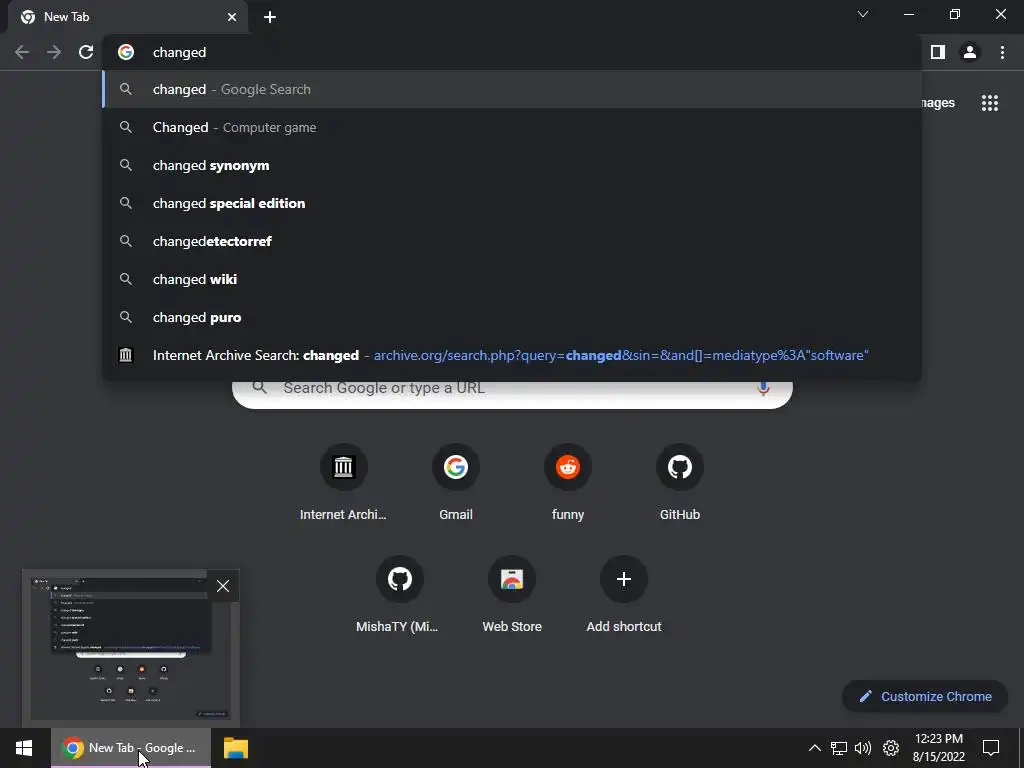Screen dimensions: 1024x768
Task: Reload the page with refresh icon
Action: [x=86, y=52]
